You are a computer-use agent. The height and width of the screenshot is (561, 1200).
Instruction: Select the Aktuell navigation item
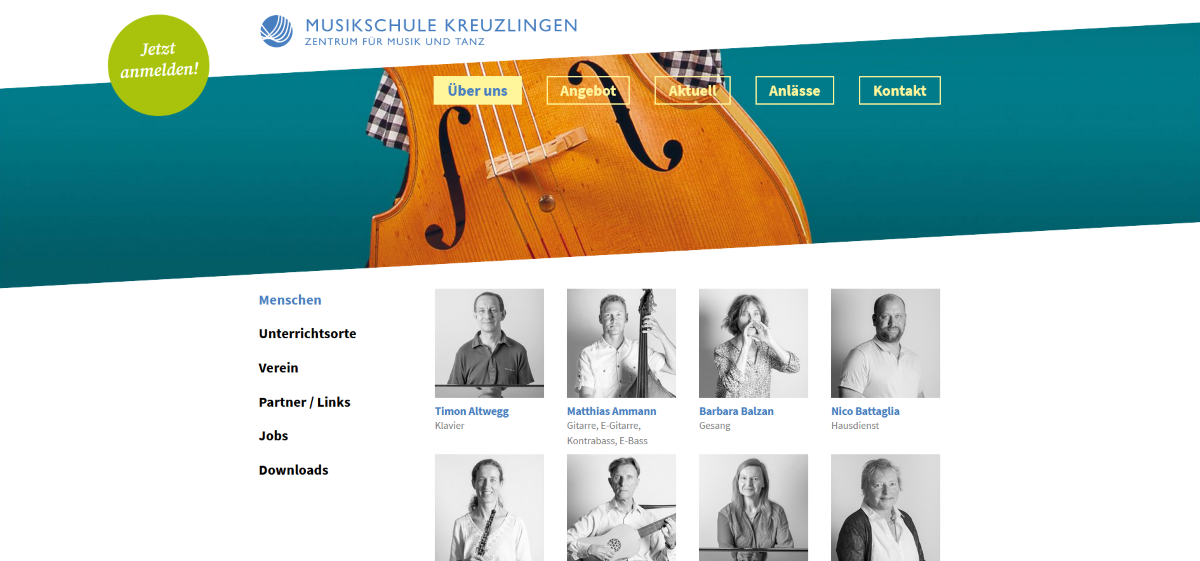click(x=692, y=90)
